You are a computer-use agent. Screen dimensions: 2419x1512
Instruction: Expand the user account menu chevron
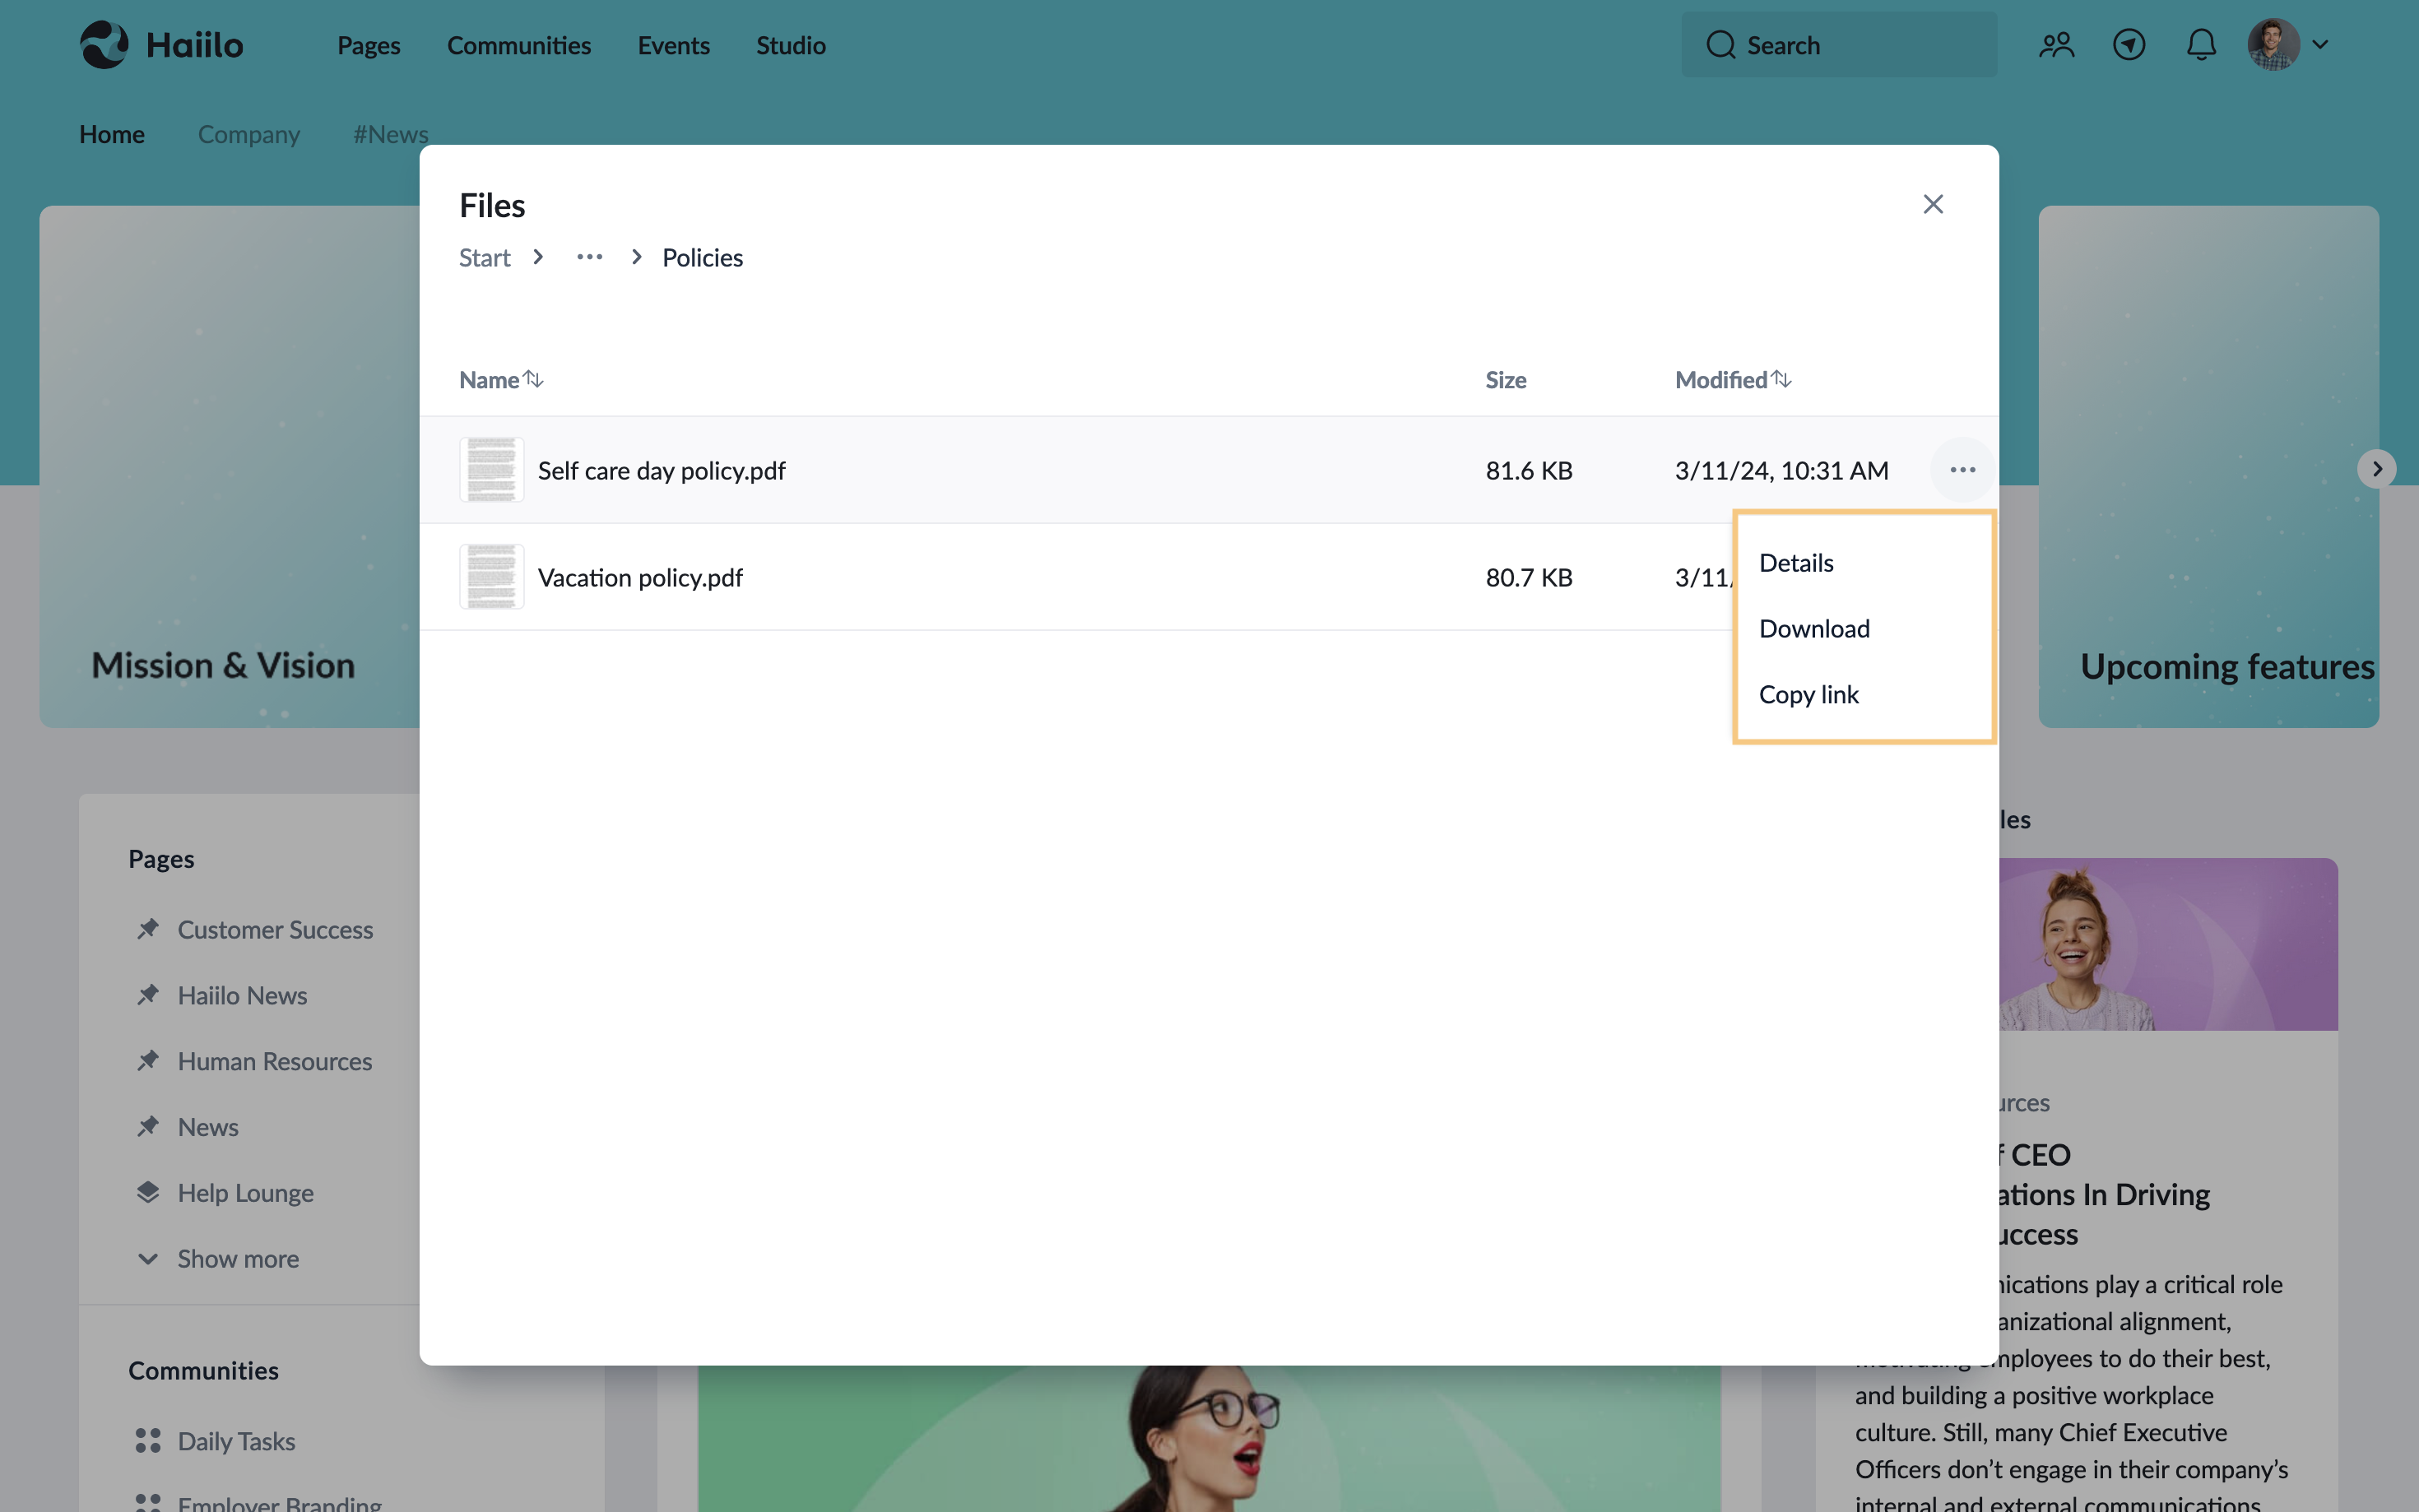point(2320,45)
